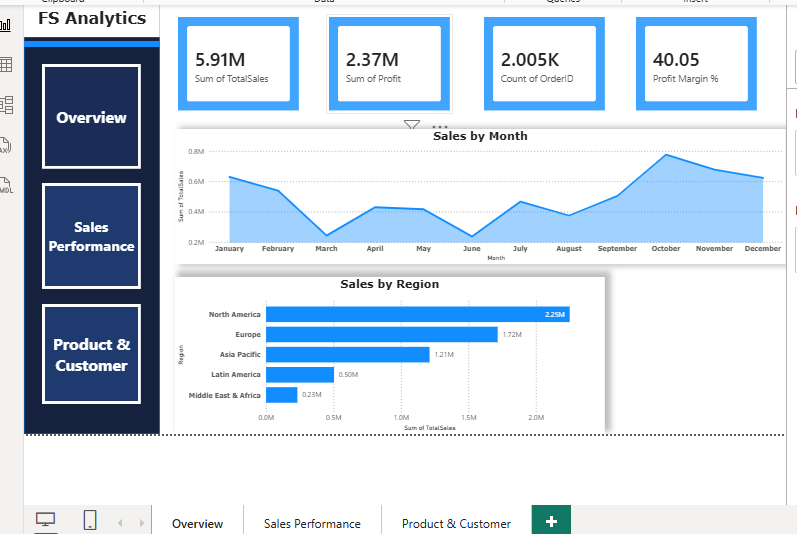Click the Sales by Region chart title
797x534 pixels.
tap(390, 284)
